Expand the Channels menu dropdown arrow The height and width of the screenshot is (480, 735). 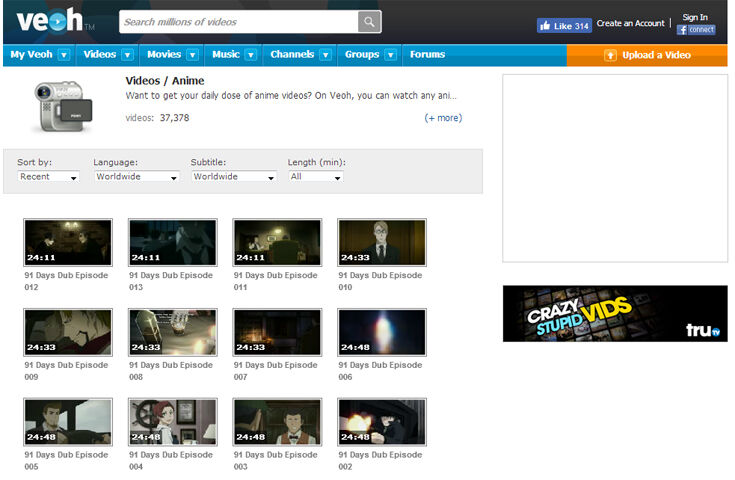[325, 55]
